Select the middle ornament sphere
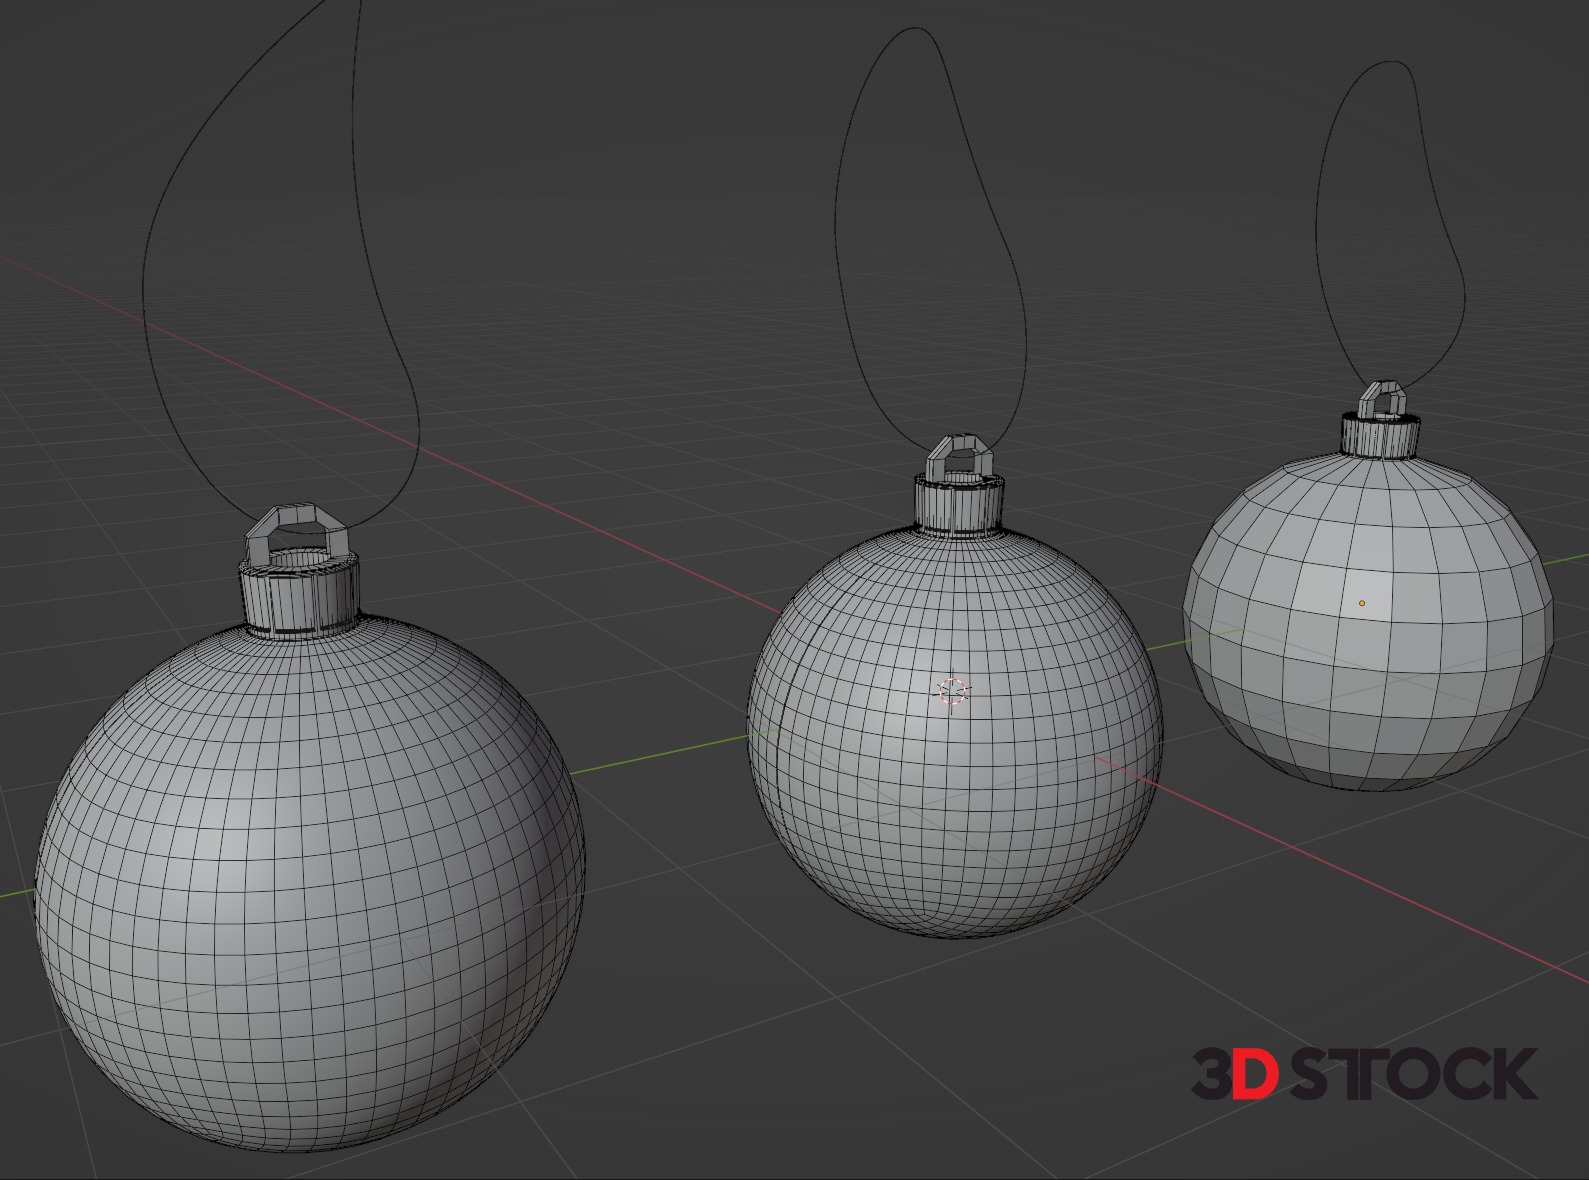The width and height of the screenshot is (1589, 1180). pos(955,732)
